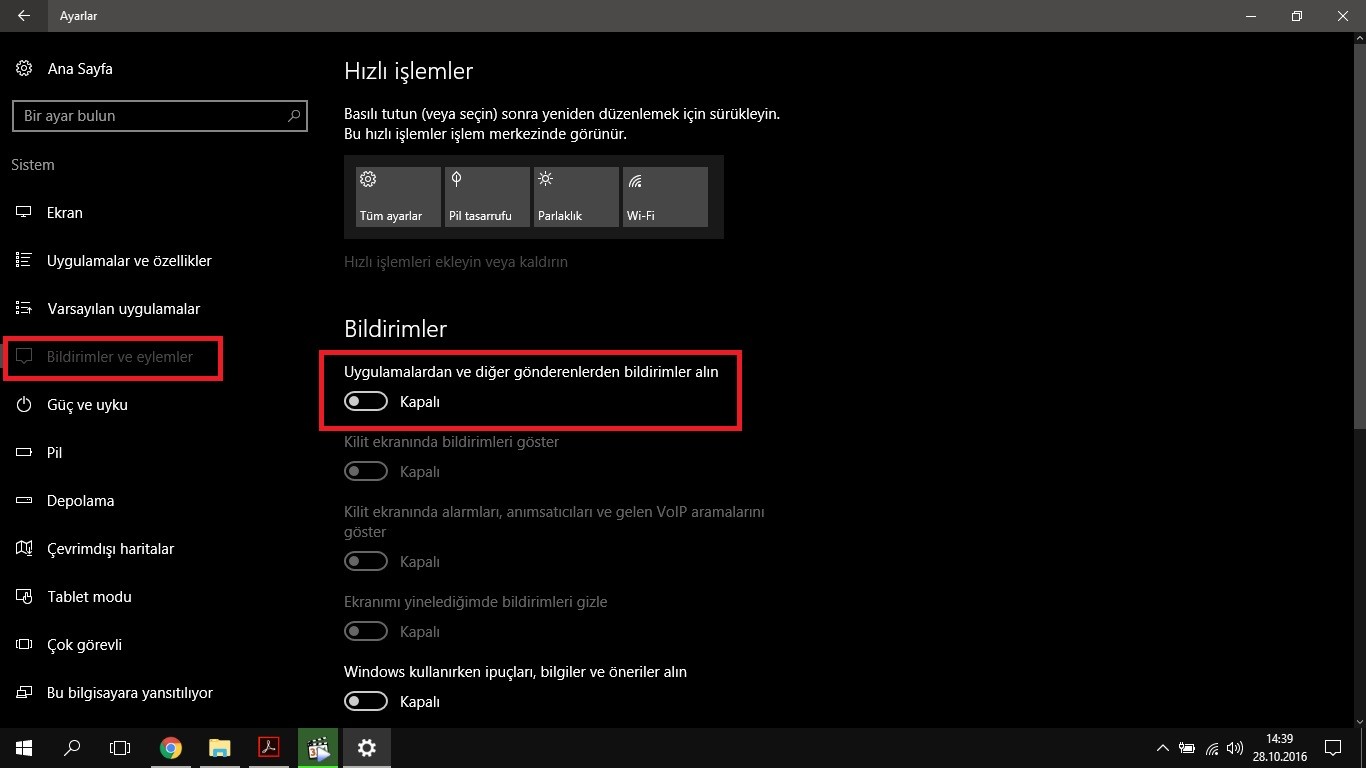Open Task View from taskbar
This screenshot has width=1366, height=768.
point(120,748)
